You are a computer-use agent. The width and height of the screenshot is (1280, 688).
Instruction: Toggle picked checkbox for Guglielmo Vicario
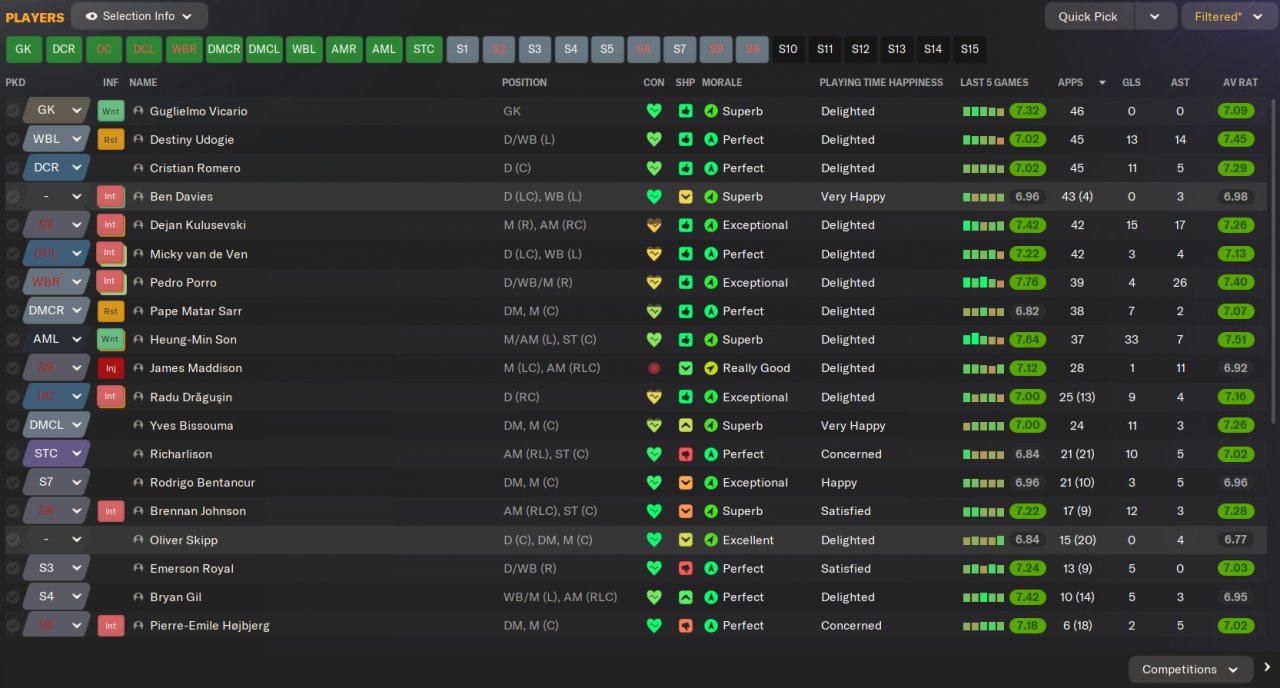12,111
